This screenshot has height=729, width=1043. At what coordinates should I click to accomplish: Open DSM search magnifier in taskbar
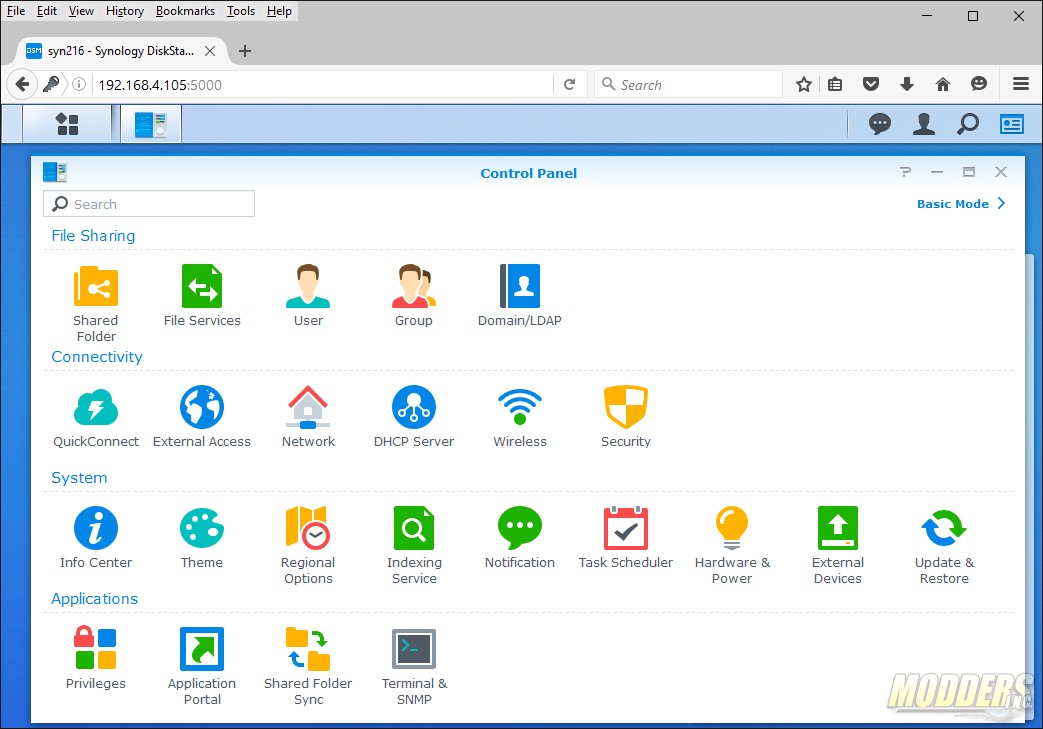968,124
